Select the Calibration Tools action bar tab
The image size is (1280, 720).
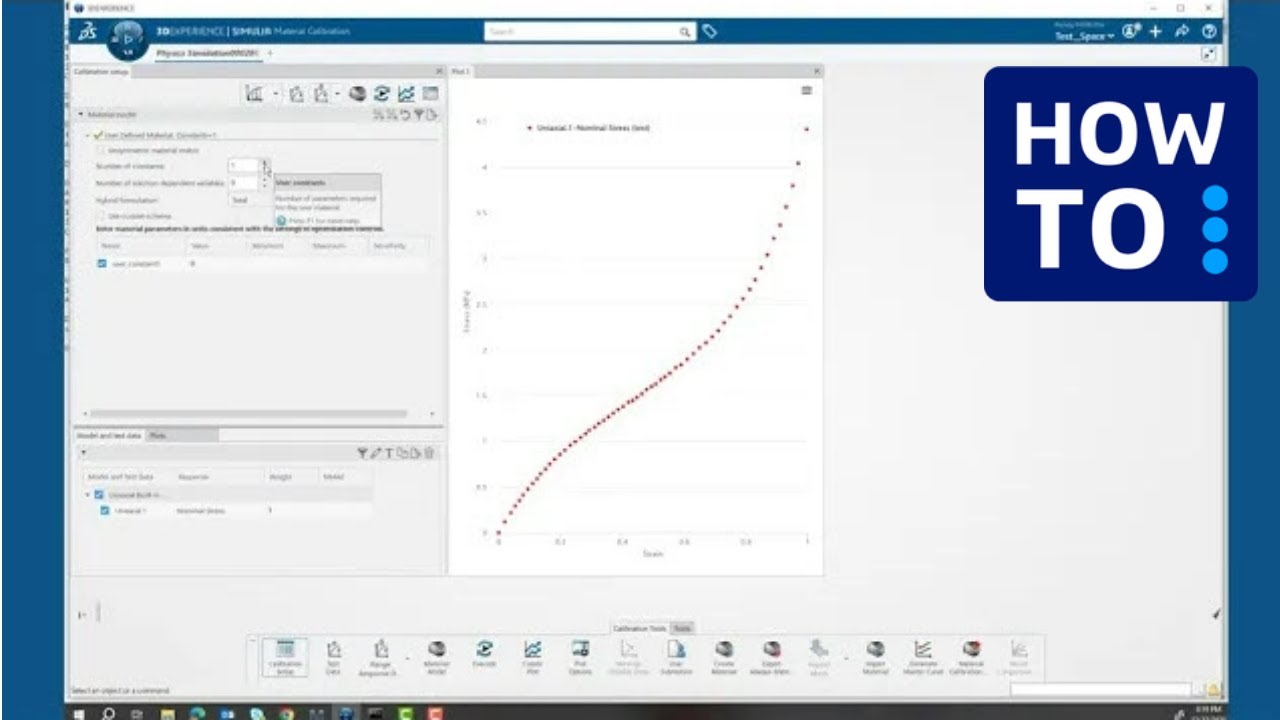(x=640, y=628)
